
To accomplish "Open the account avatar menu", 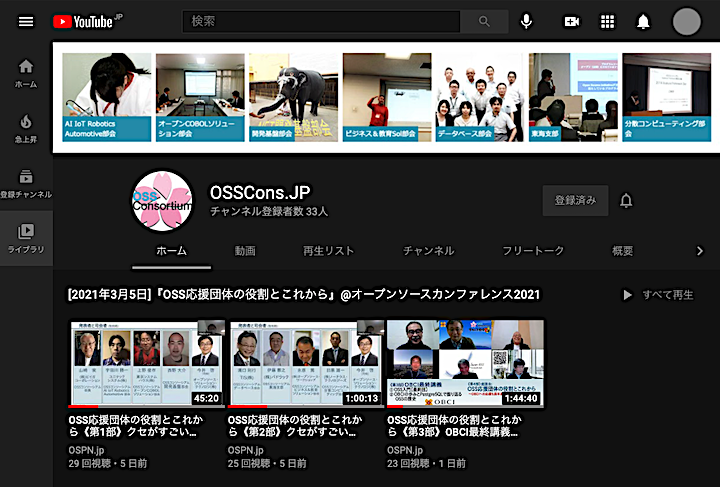I will click(x=686, y=21).
